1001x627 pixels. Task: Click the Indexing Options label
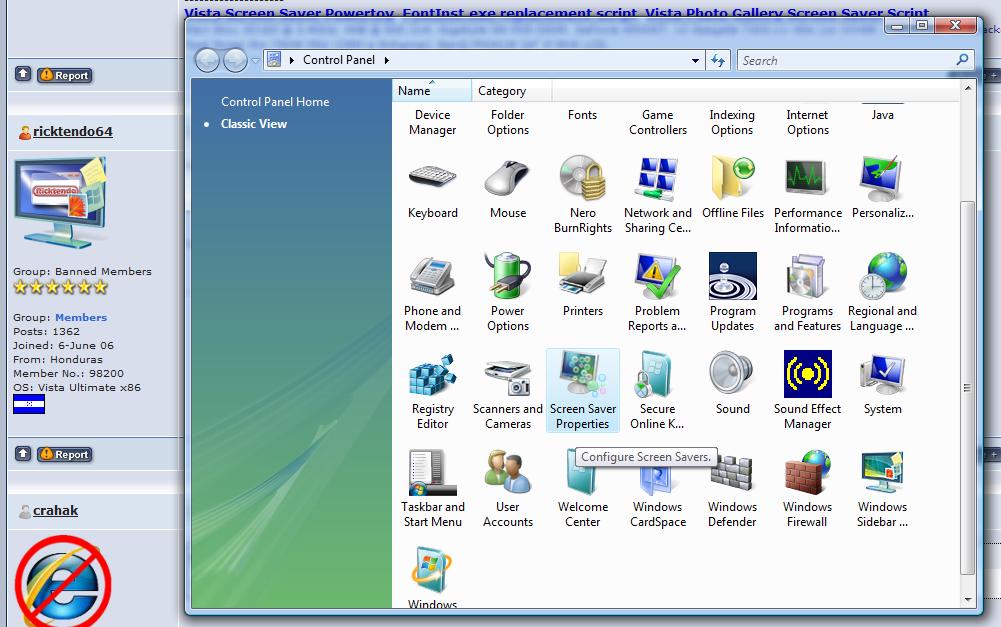(x=732, y=122)
